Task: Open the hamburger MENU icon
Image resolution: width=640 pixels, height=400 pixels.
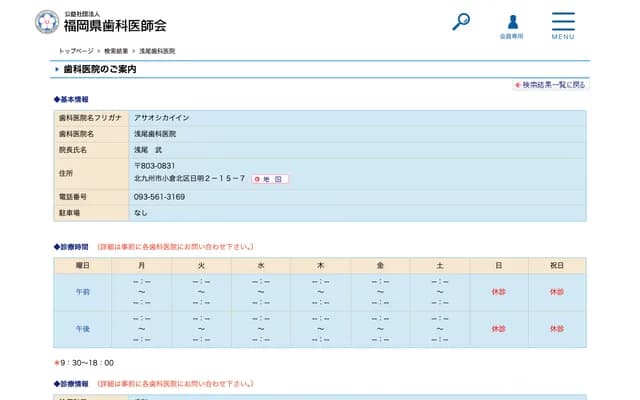Action: pyautogui.click(x=562, y=24)
